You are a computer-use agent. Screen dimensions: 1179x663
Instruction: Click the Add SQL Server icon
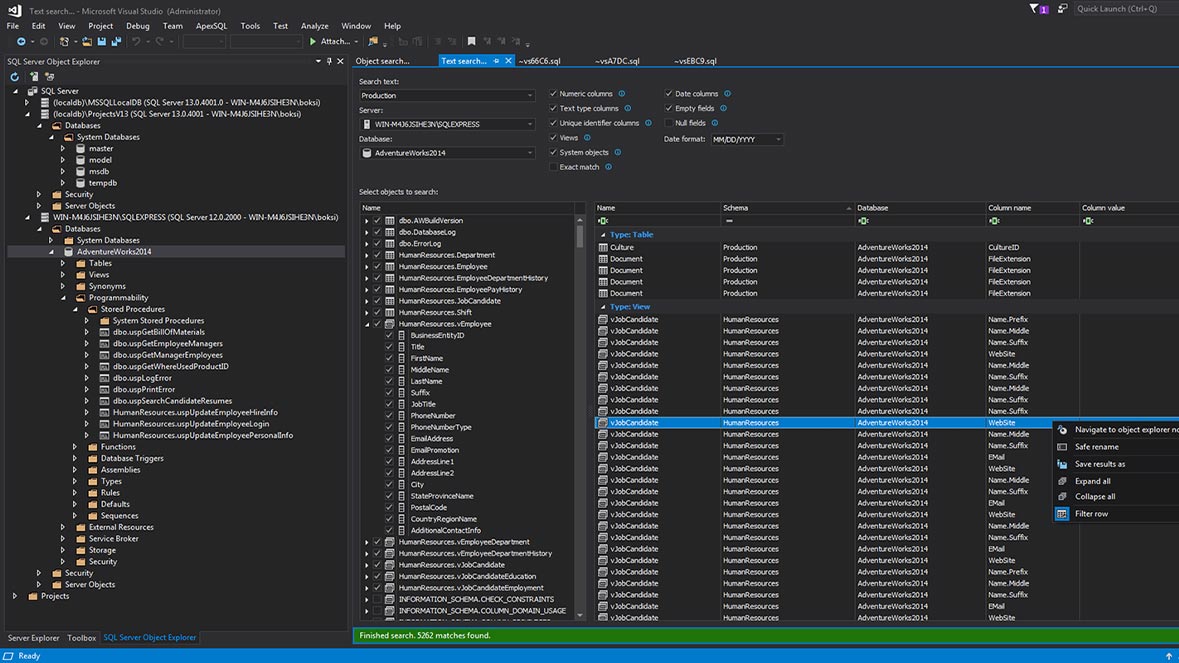point(34,77)
